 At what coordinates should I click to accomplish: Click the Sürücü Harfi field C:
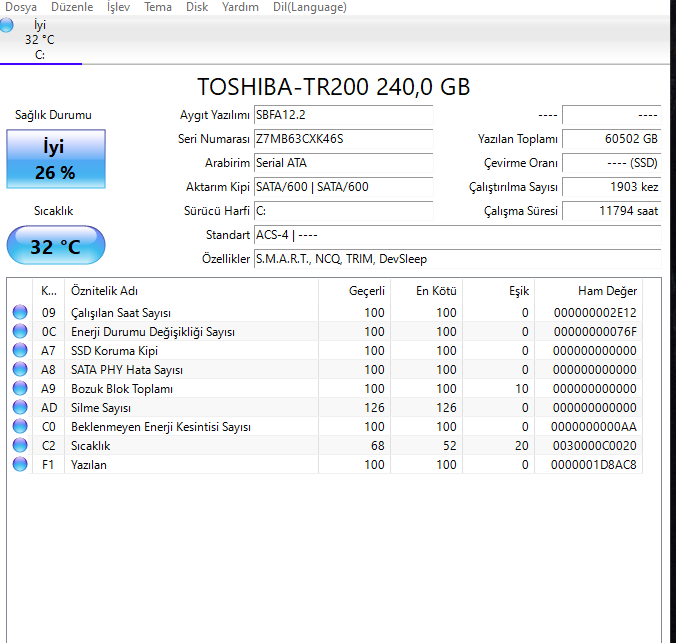(344, 211)
